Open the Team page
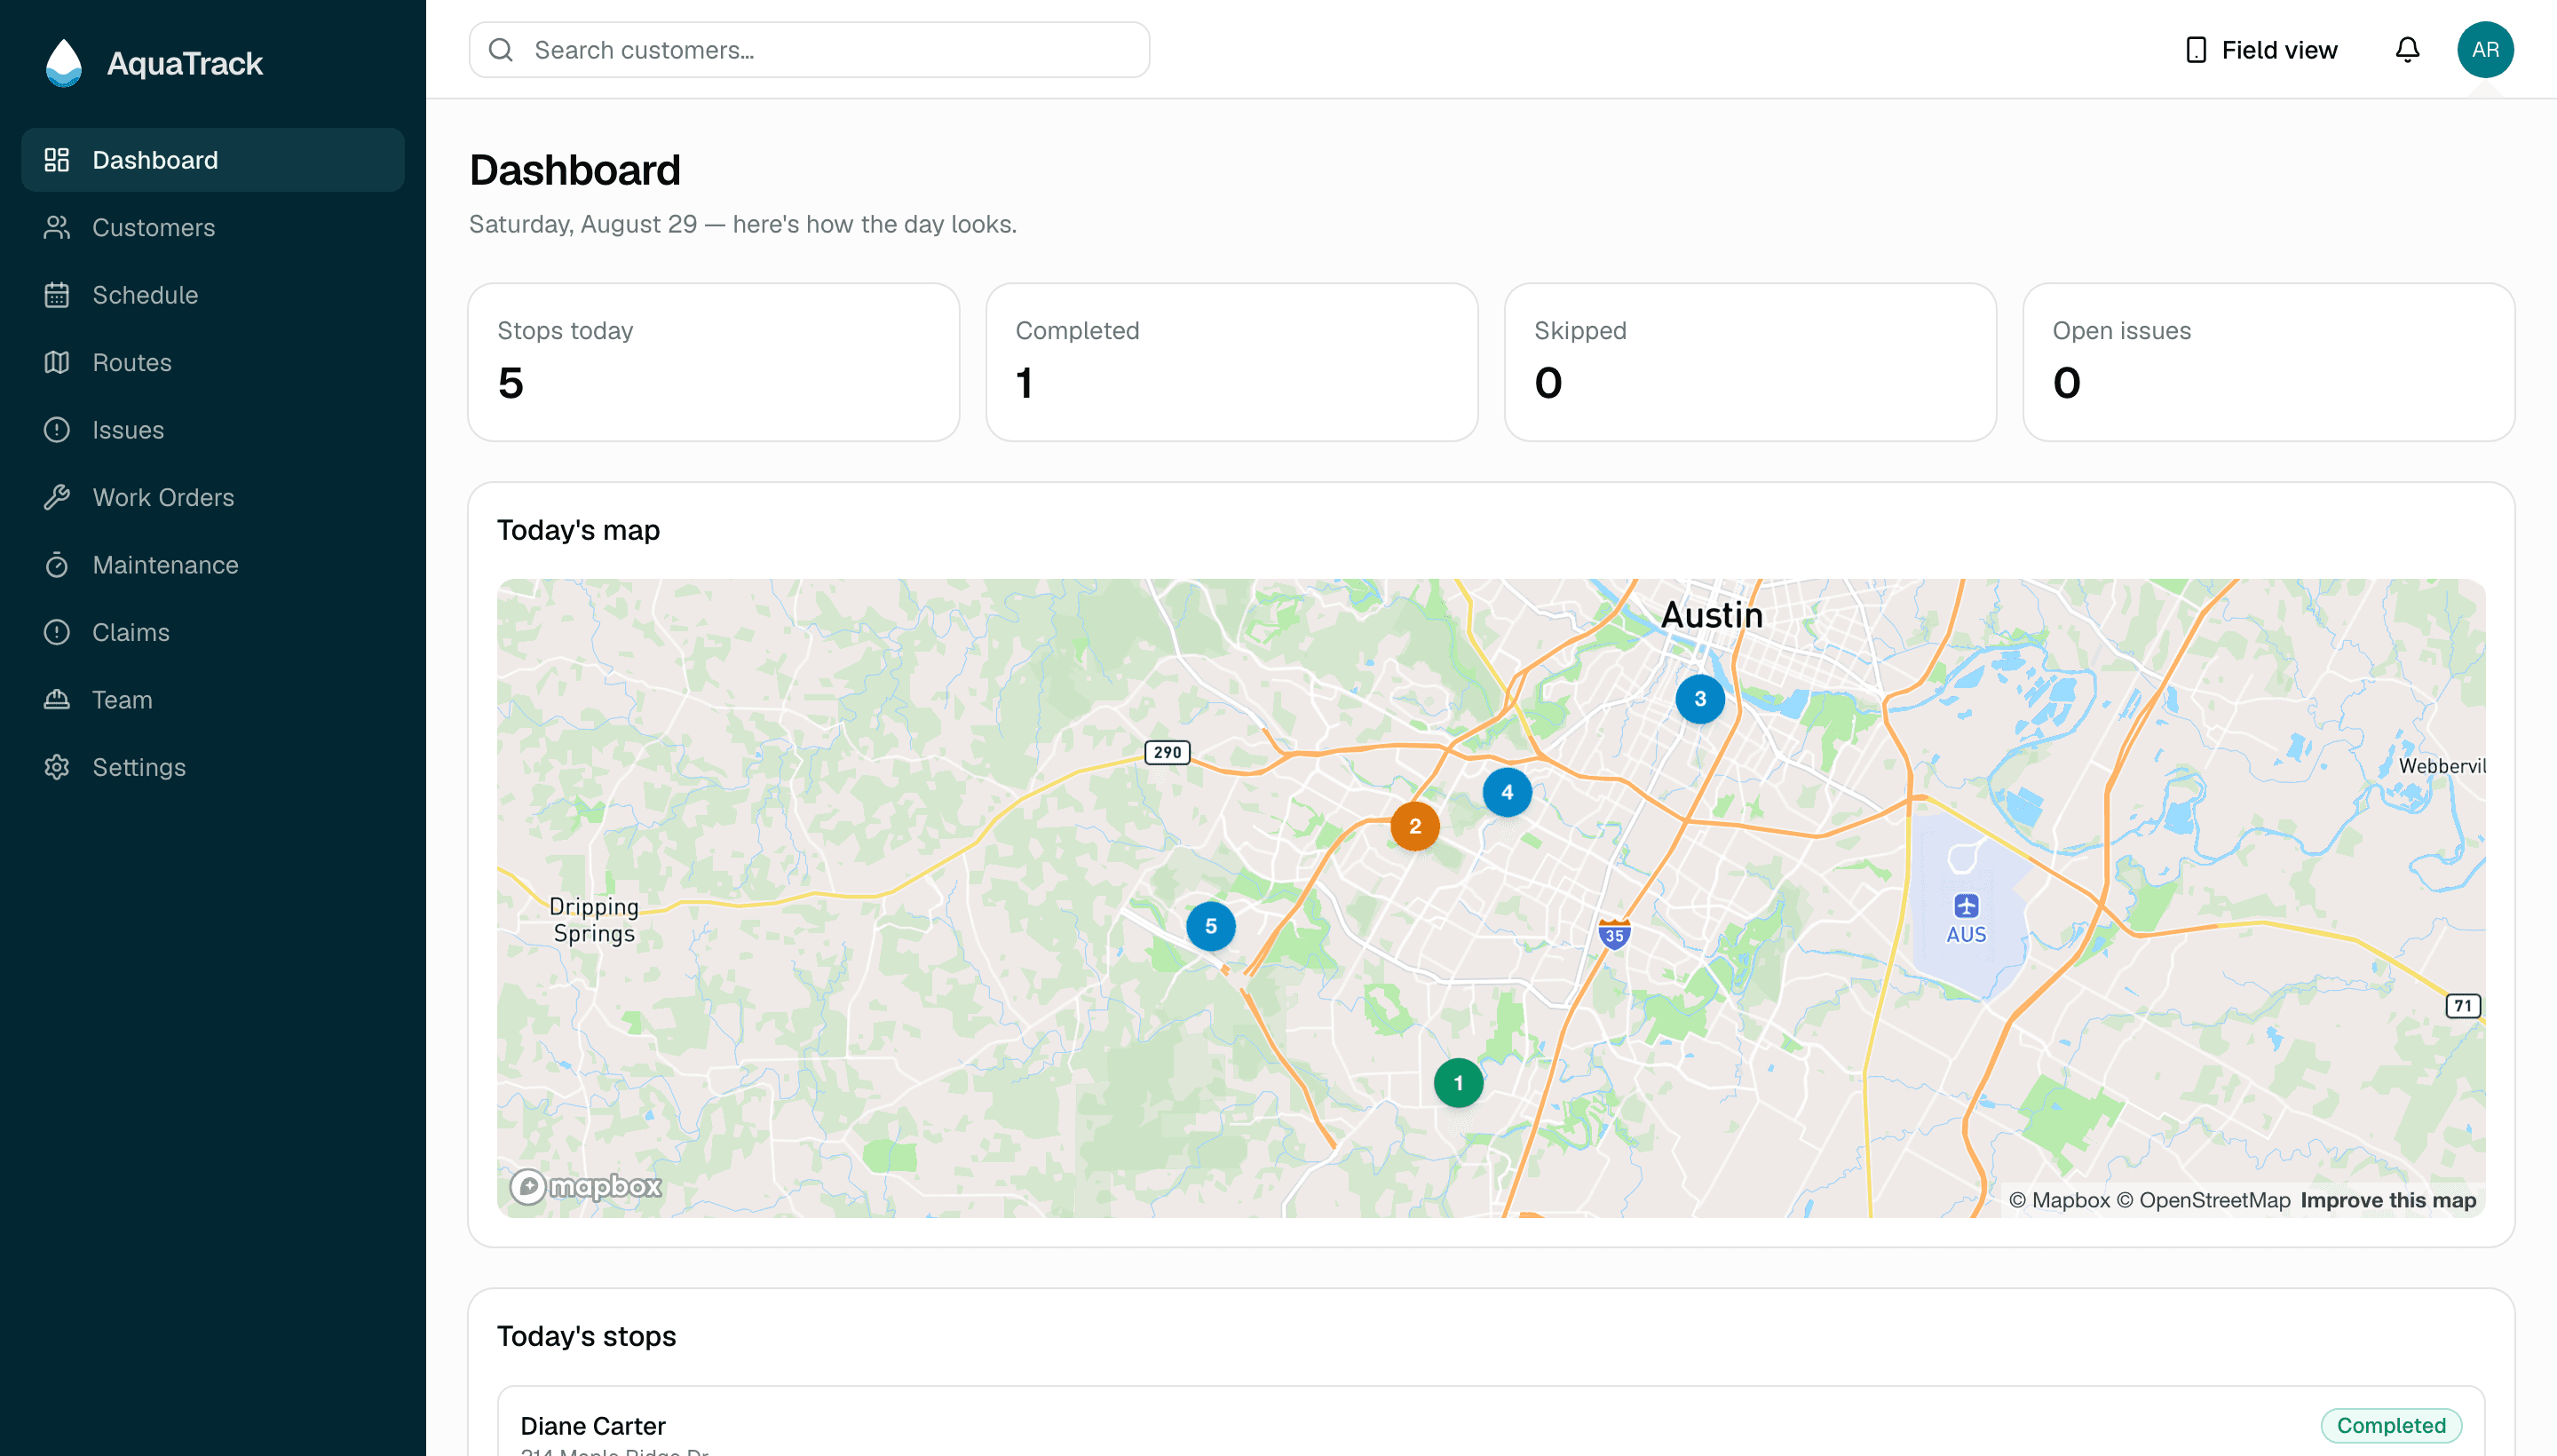Viewport: 2557px width, 1456px height. [x=213, y=700]
